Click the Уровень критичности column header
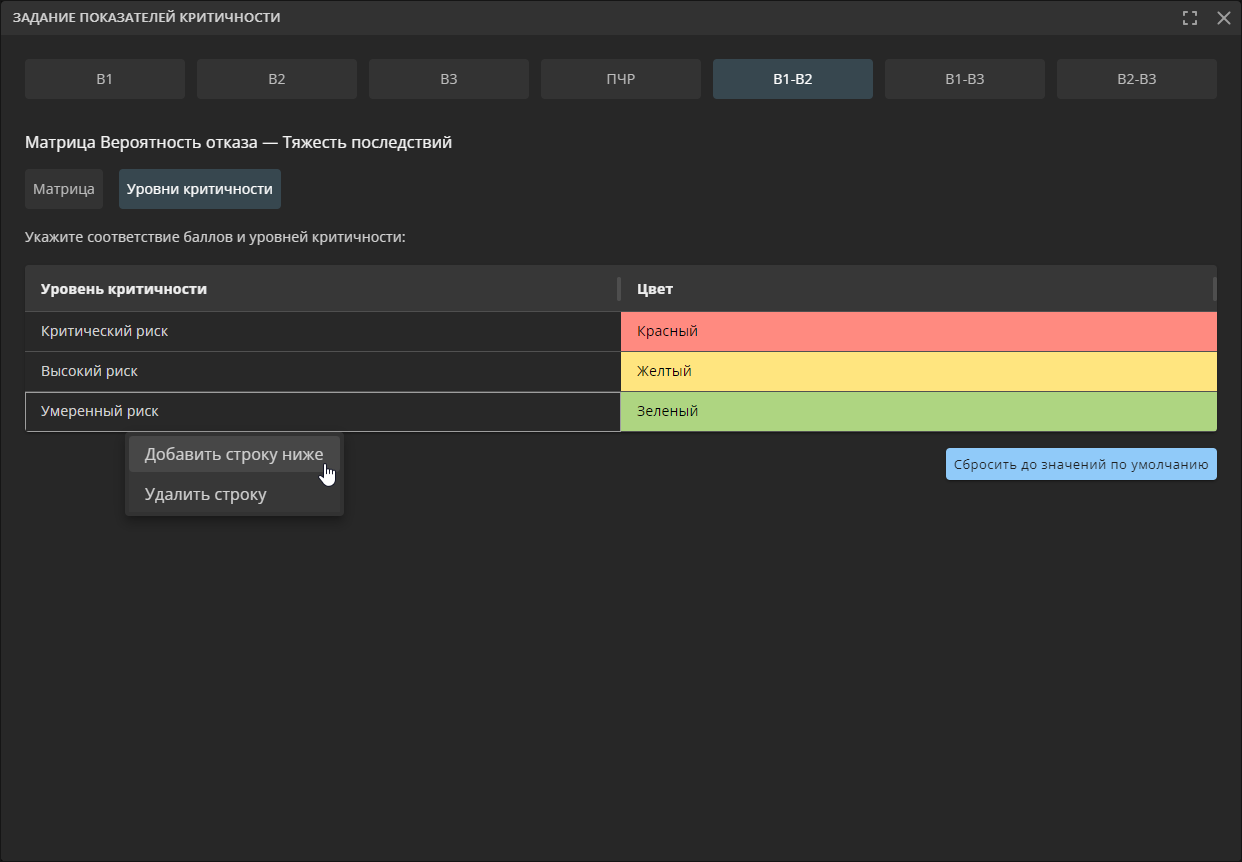The height and width of the screenshot is (862, 1242). click(323, 289)
